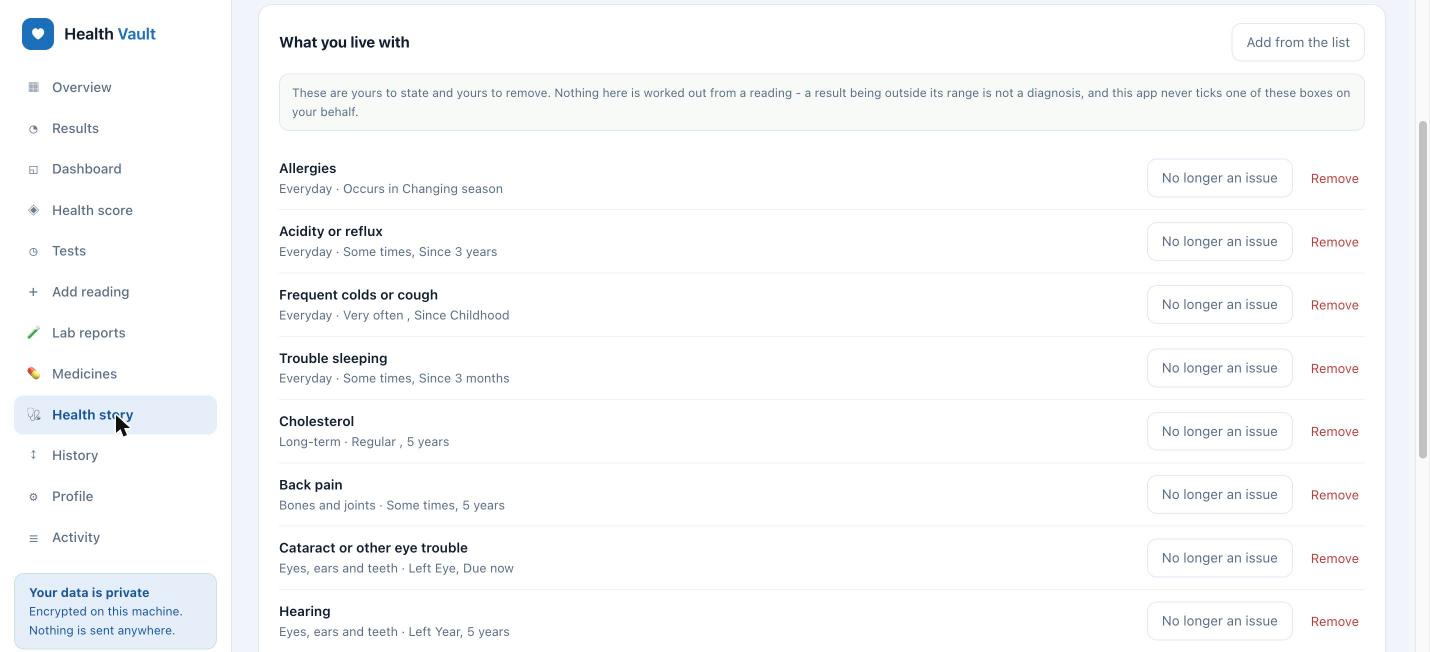The image size is (1430, 652).
Task: Select Add reading in sidebar
Action: point(115,292)
